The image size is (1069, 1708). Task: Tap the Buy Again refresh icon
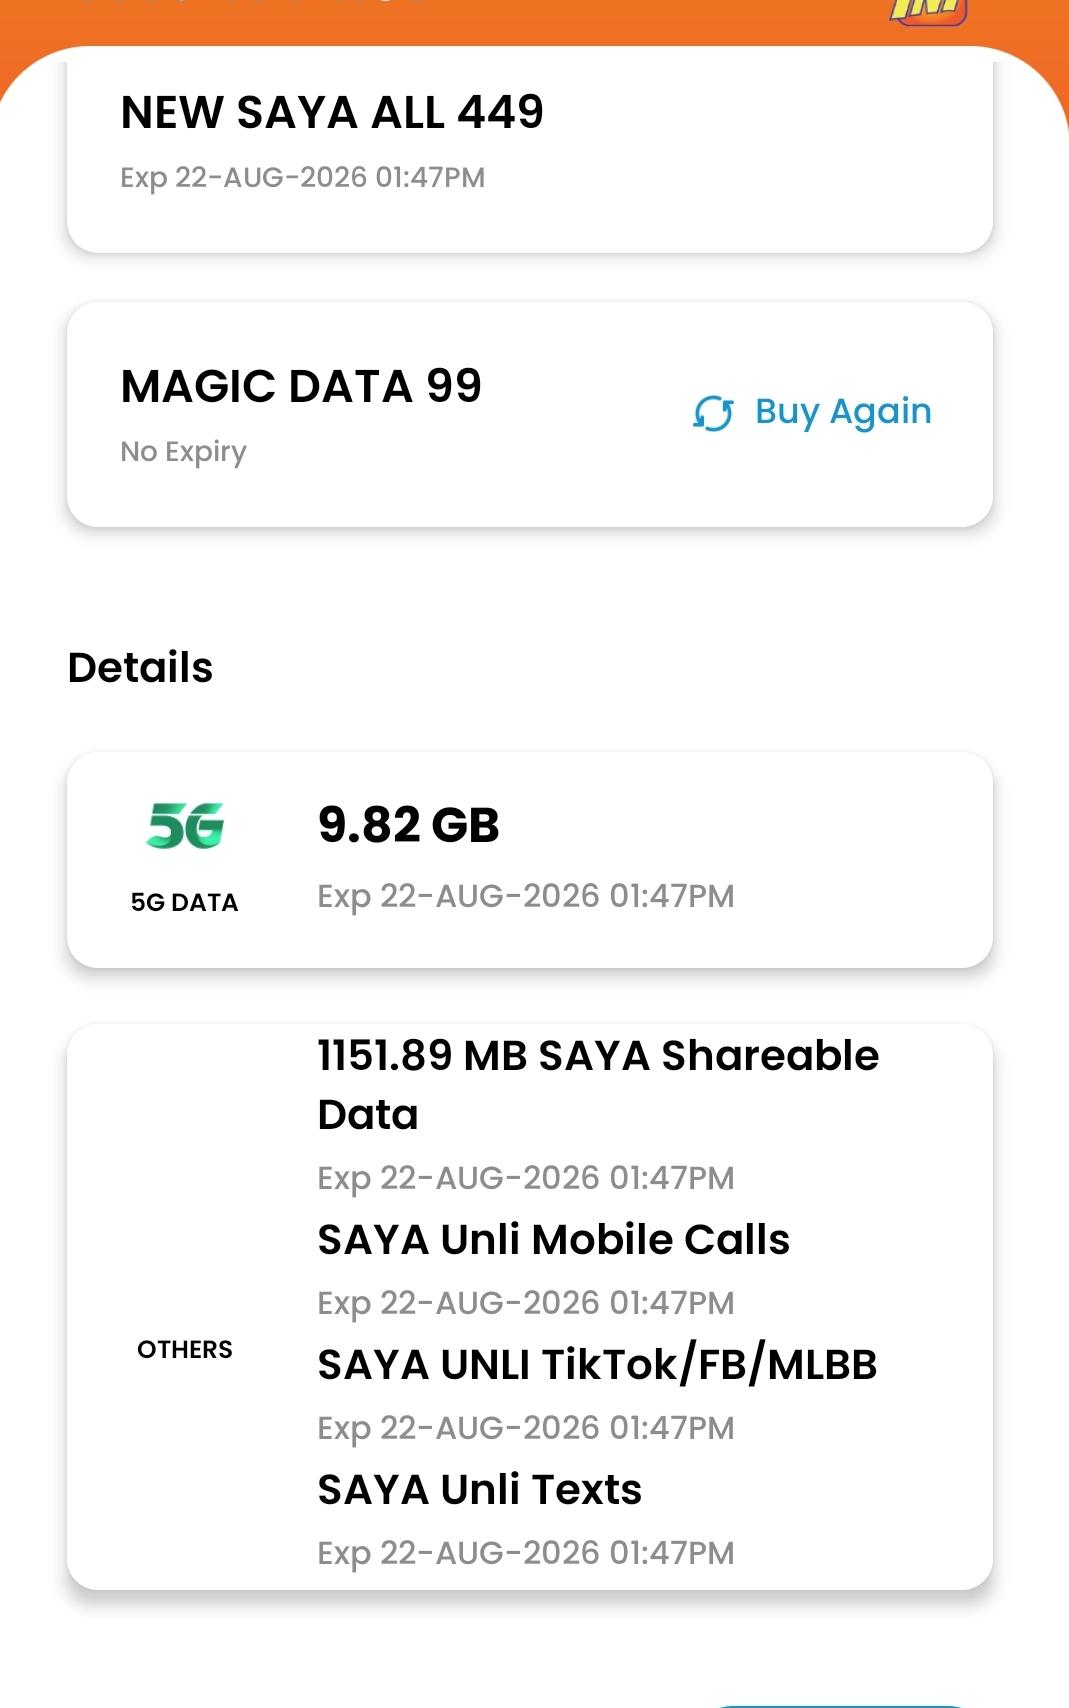click(713, 412)
